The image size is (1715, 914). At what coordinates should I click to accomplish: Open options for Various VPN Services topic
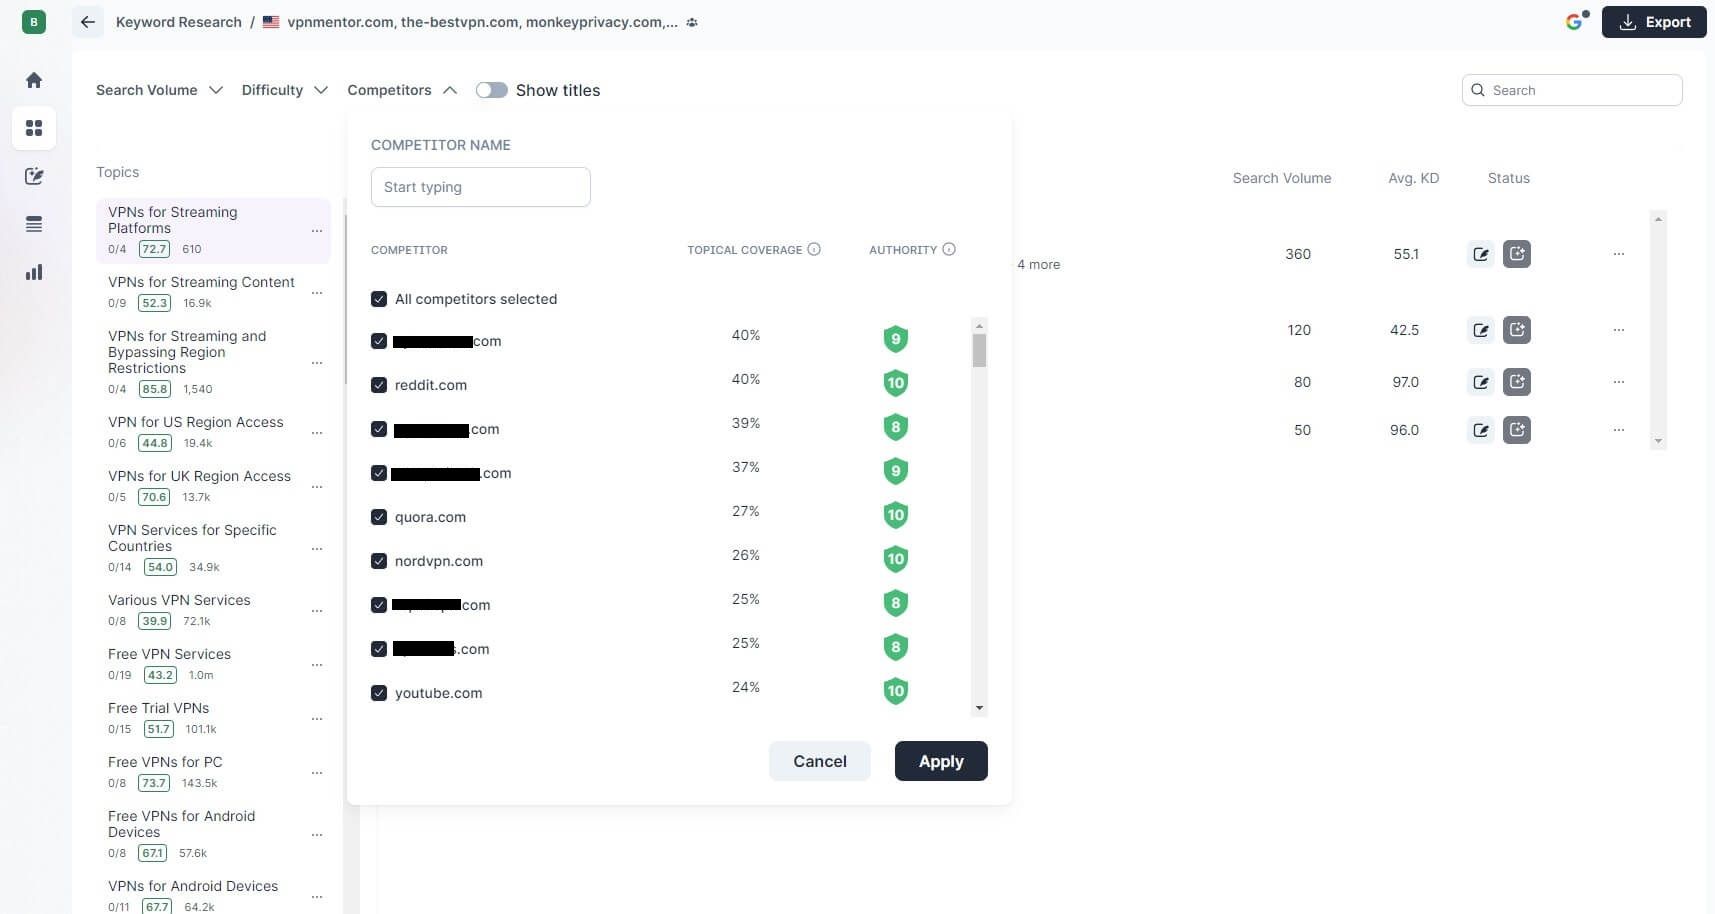317,611
